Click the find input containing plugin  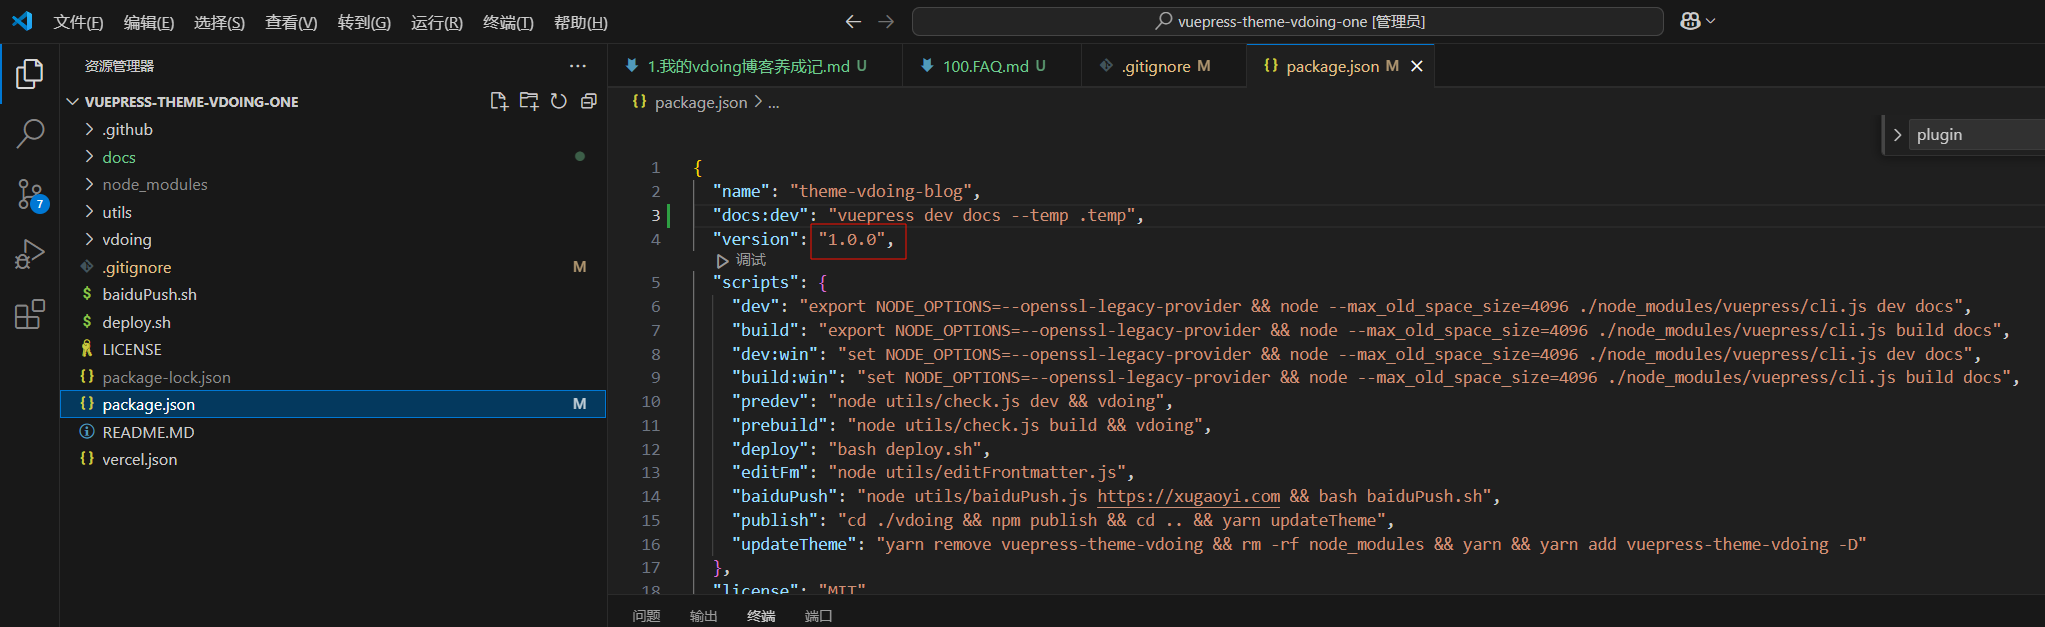coord(1975,135)
